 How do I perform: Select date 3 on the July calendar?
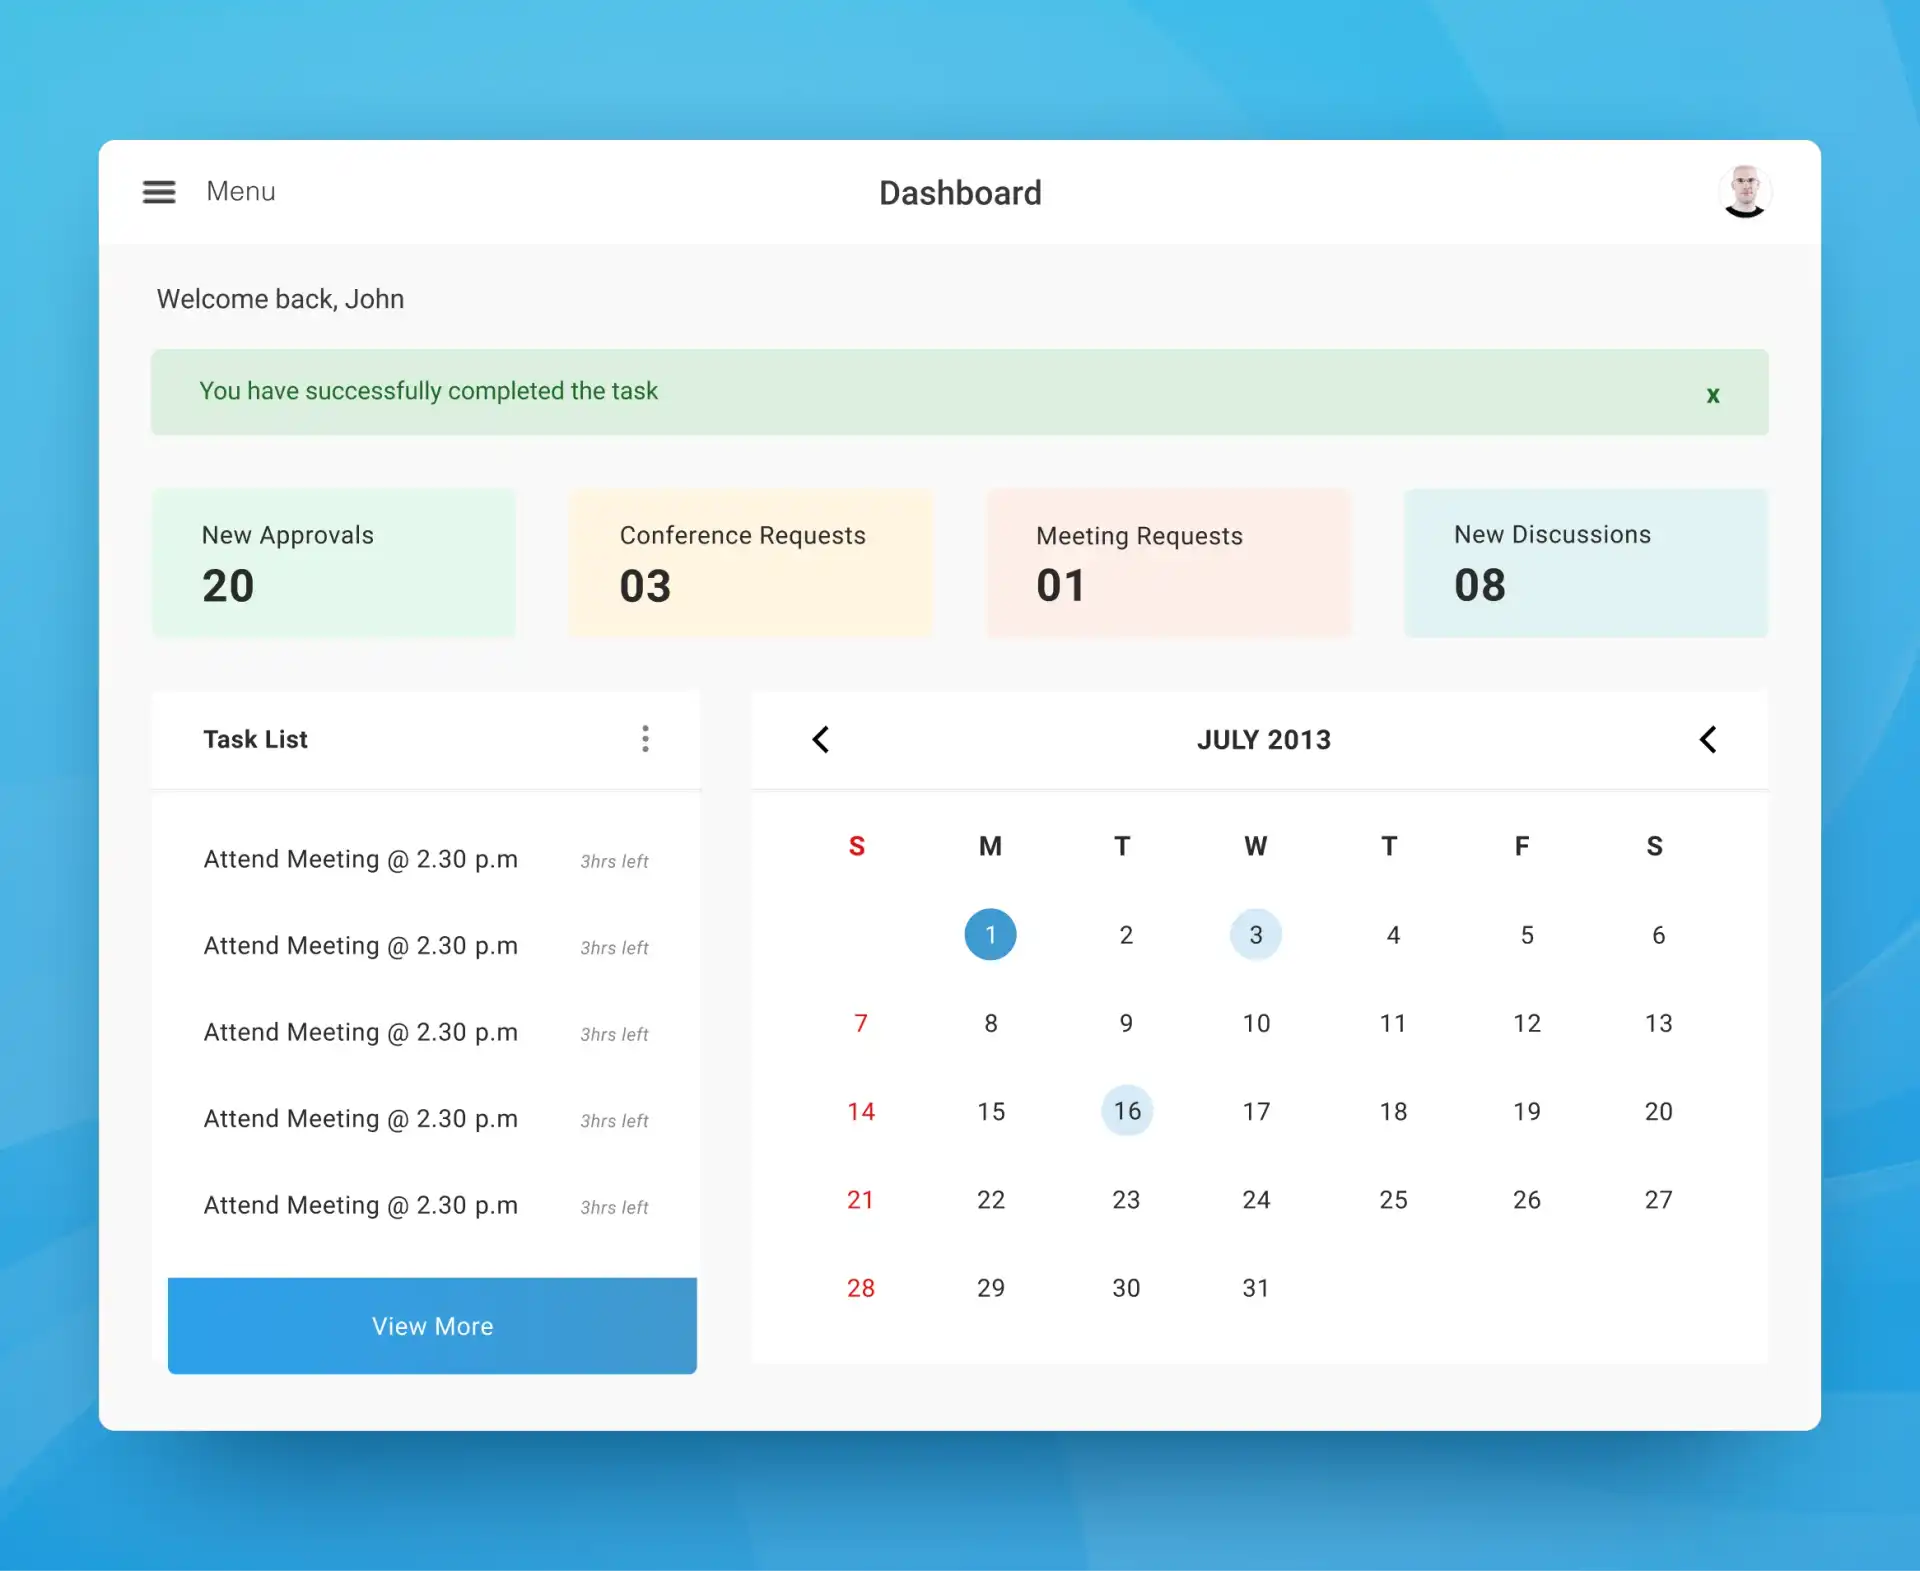1257,935
